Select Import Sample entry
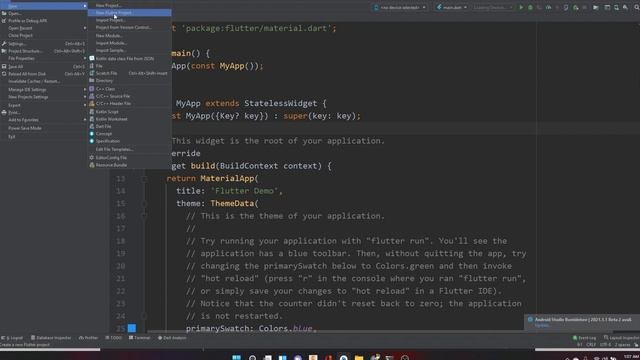The height and width of the screenshot is (360, 640). [x=129, y=50]
